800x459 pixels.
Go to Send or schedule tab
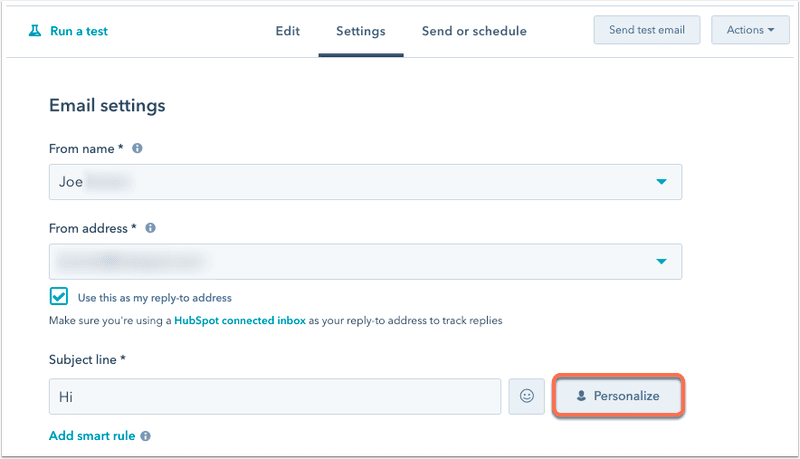tap(474, 31)
